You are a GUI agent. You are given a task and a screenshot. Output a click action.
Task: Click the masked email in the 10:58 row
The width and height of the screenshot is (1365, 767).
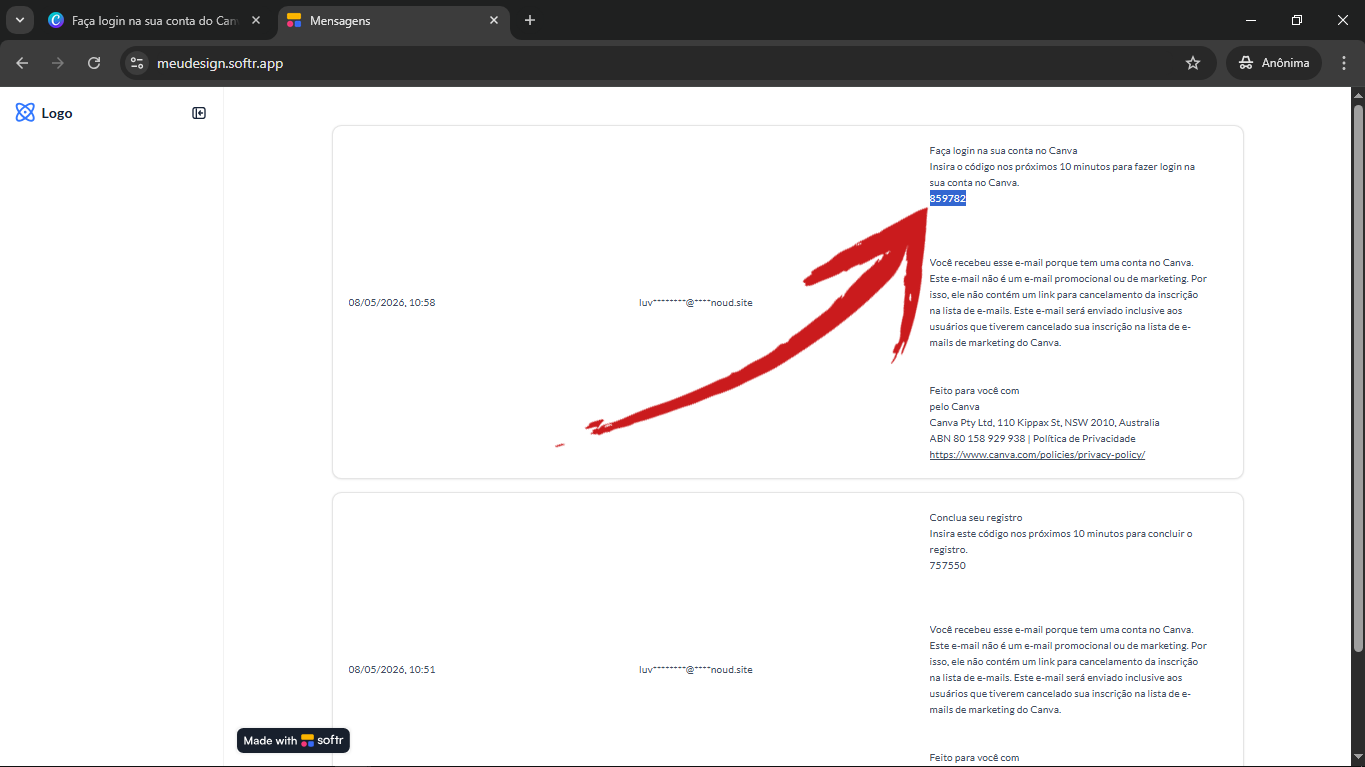[696, 303]
